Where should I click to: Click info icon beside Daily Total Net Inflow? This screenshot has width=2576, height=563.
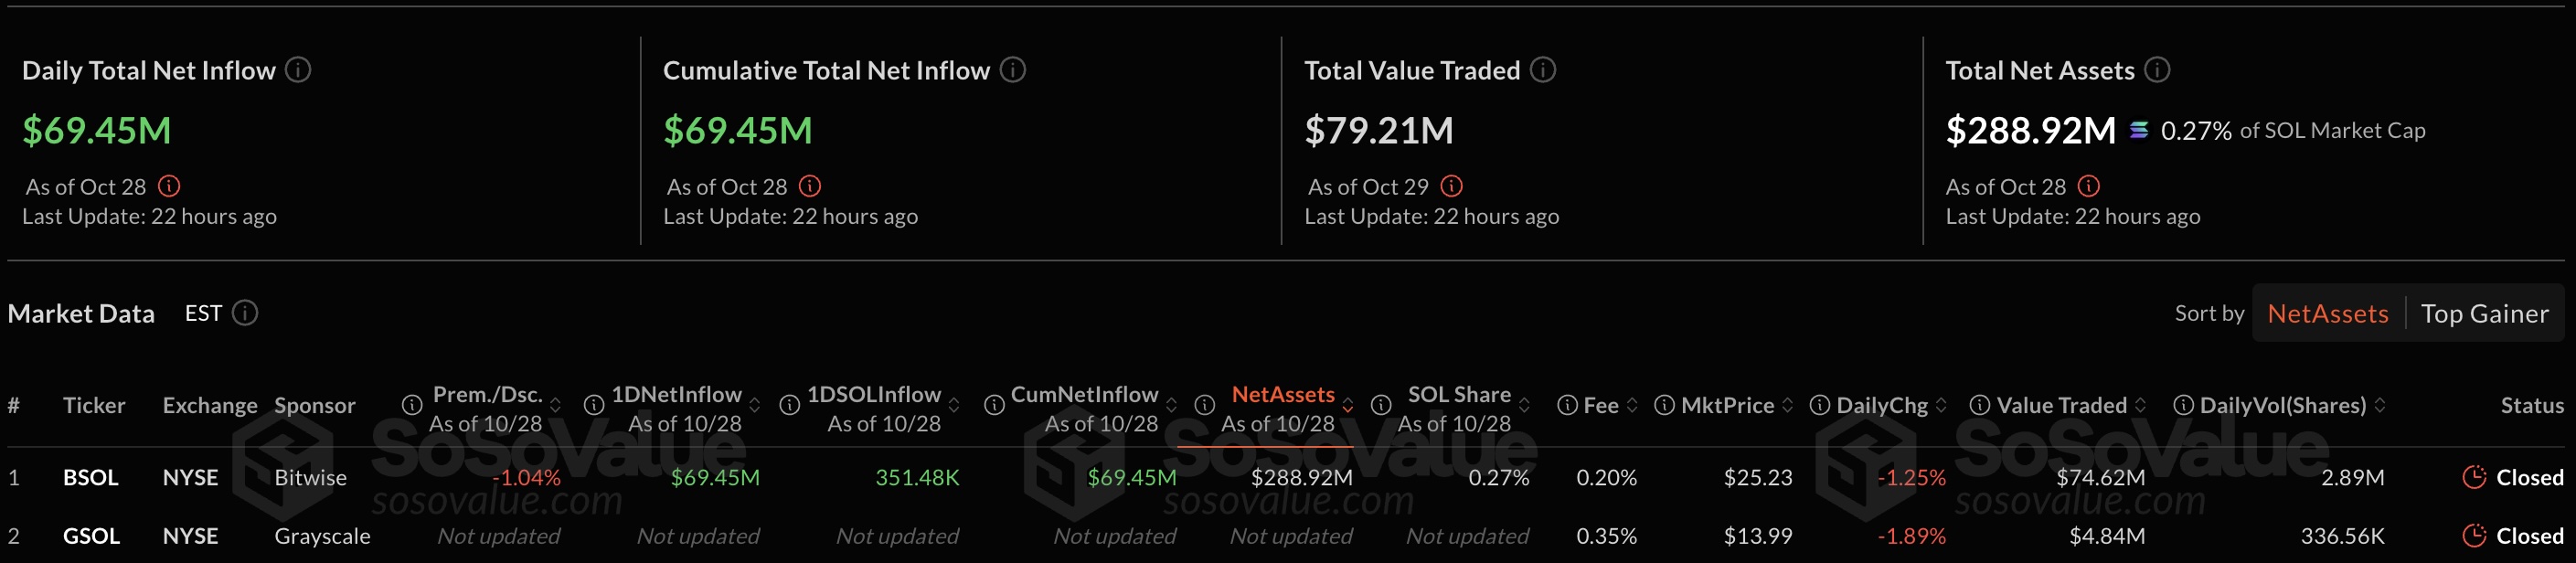point(298,70)
